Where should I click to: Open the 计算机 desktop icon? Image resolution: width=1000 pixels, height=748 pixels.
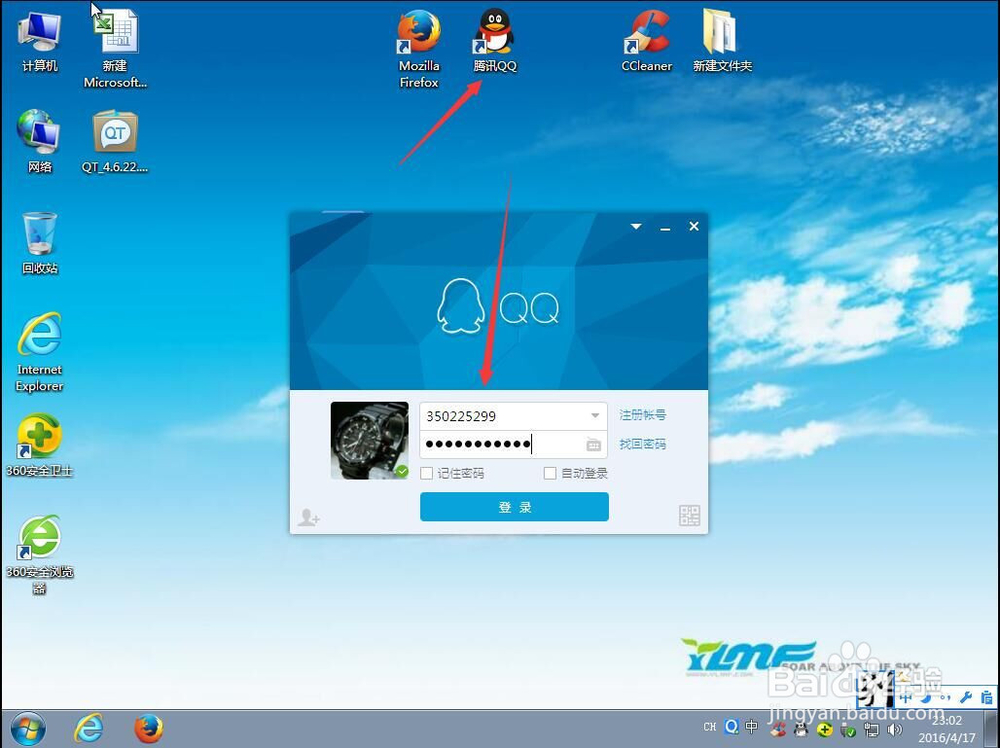[40, 40]
